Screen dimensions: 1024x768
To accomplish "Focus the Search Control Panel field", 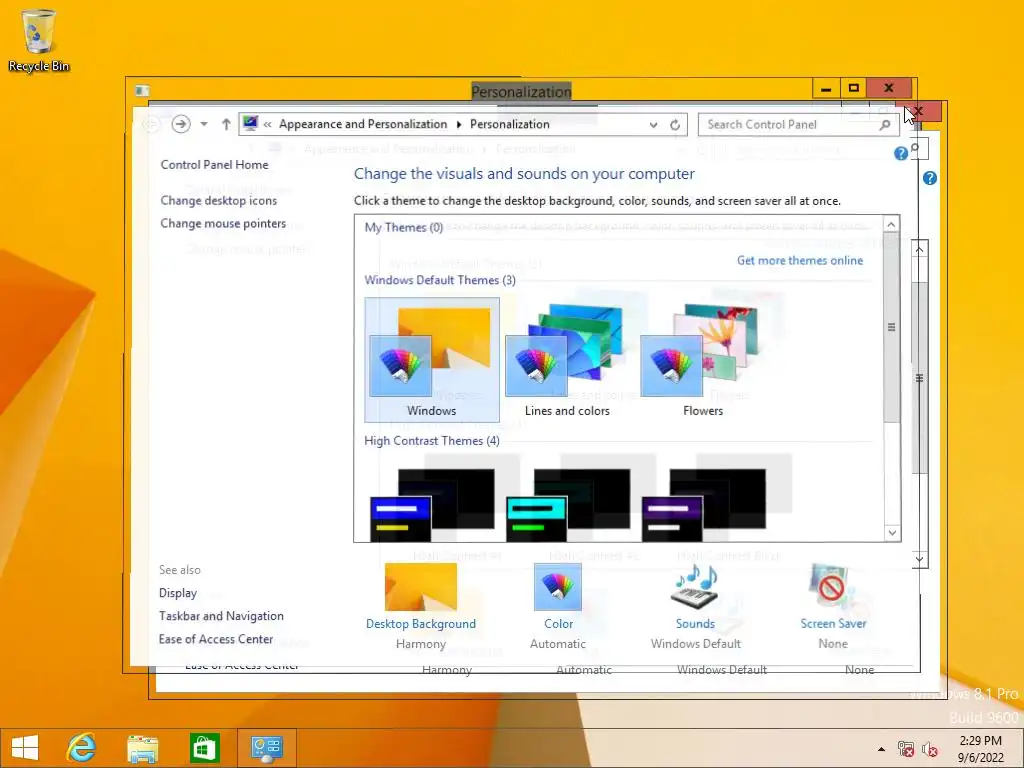I will (798, 125).
